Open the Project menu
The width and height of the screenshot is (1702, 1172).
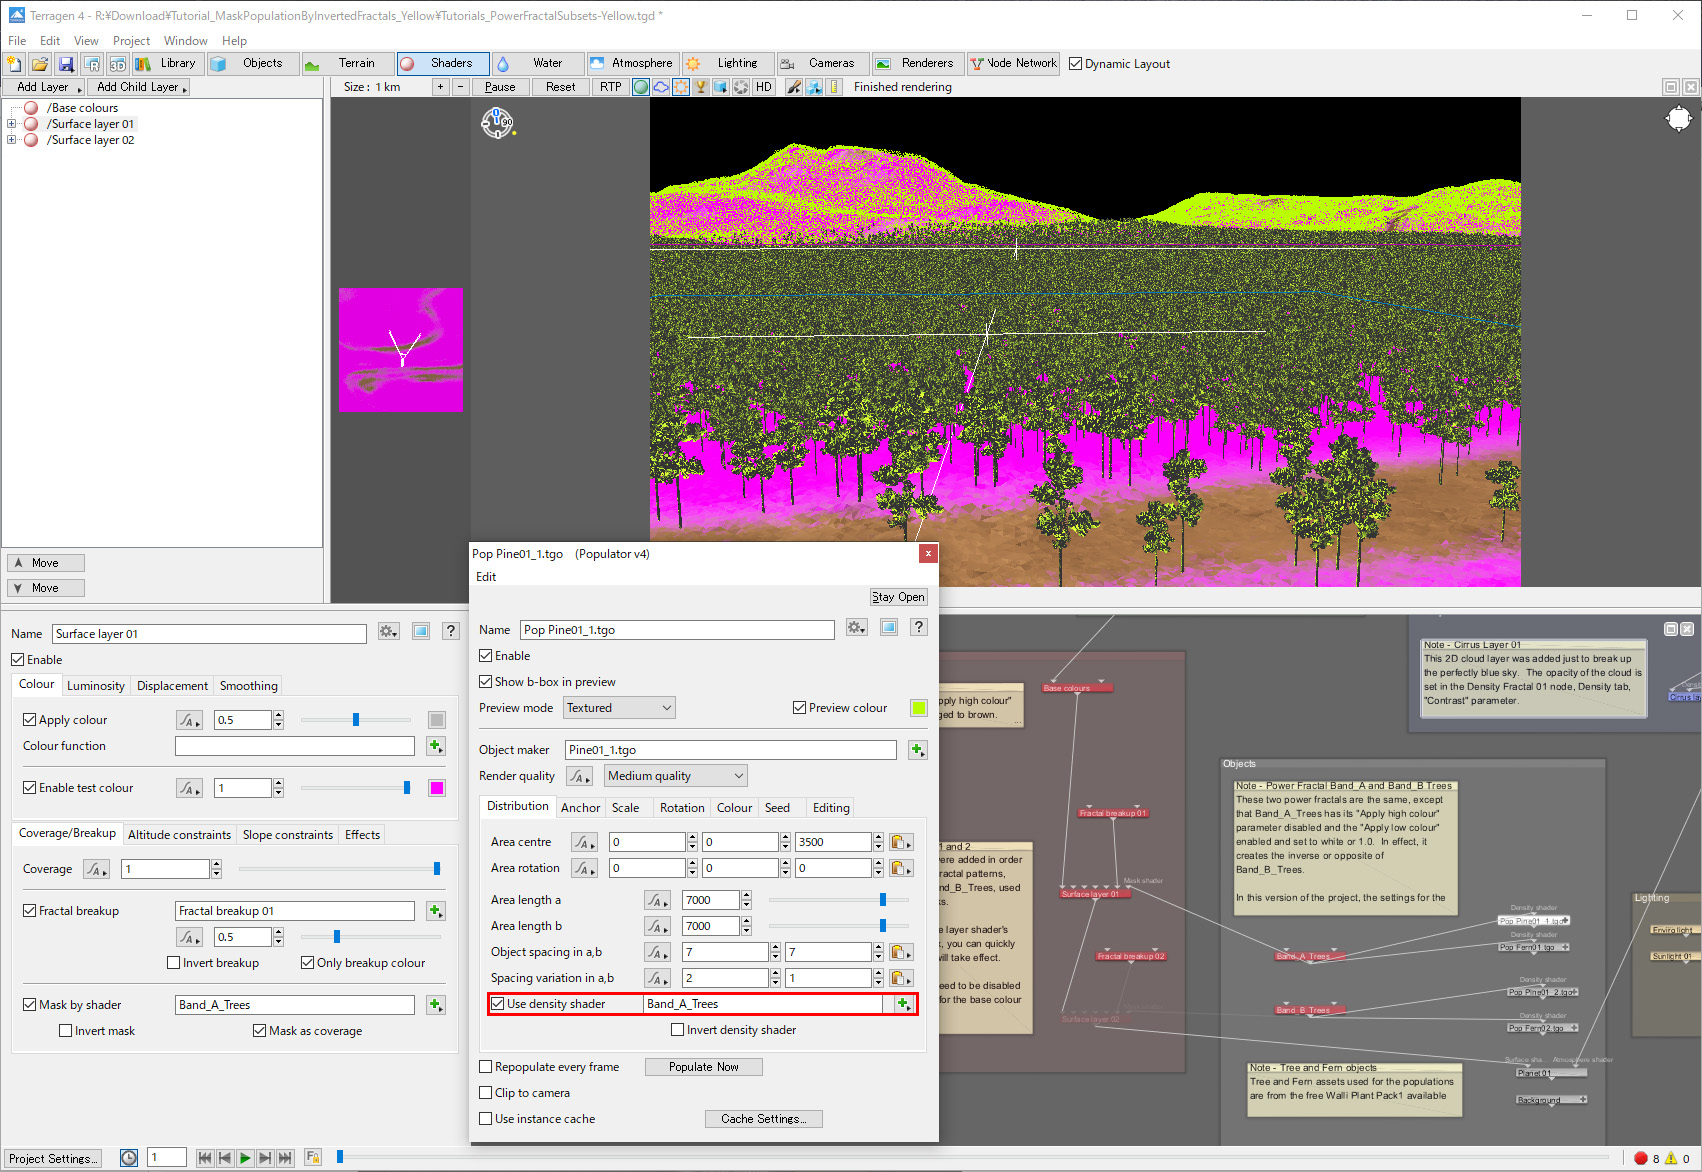pos(131,41)
